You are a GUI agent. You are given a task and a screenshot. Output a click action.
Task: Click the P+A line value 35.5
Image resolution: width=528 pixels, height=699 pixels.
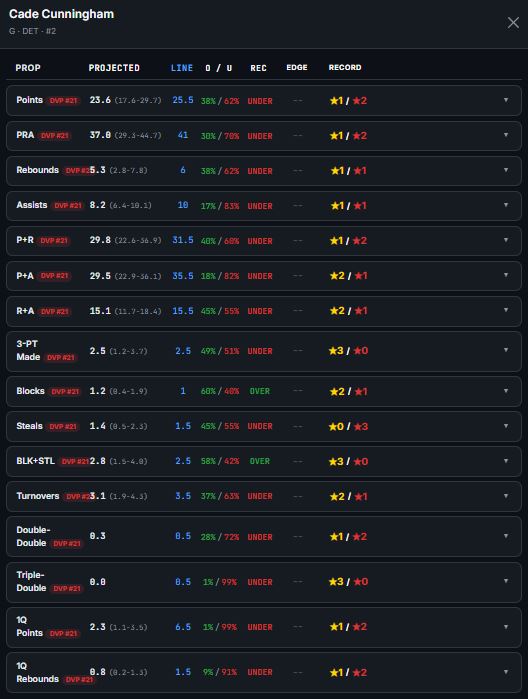[x=183, y=275]
